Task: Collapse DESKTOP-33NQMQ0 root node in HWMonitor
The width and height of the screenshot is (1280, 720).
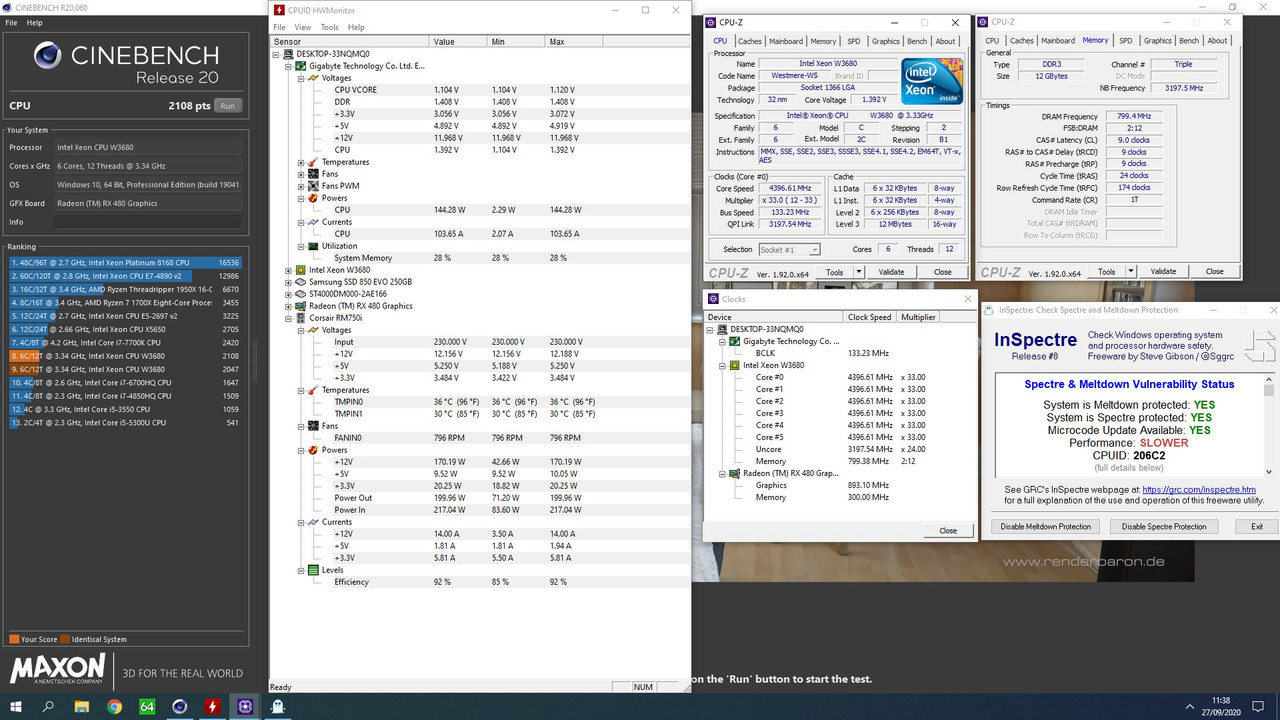Action: point(276,54)
